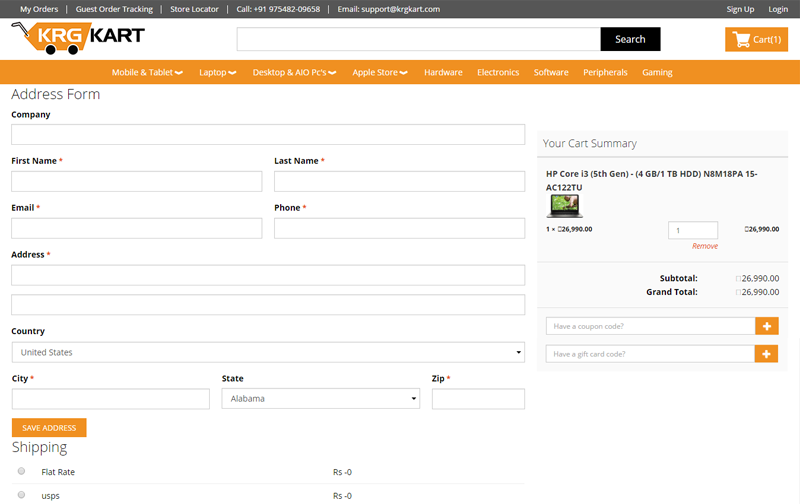Click into the First Name field

[x=137, y=181]
